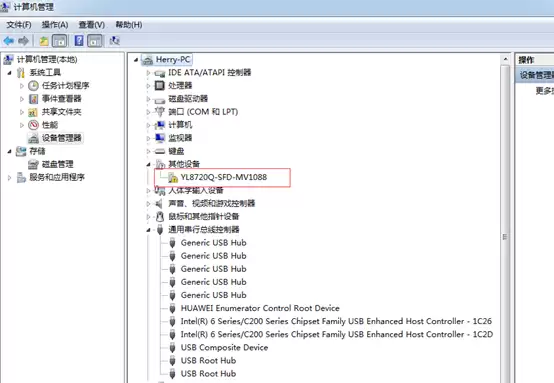Click the Back arrow toolbar icon
The image size is (554, 383).
(x=8, y=41)
